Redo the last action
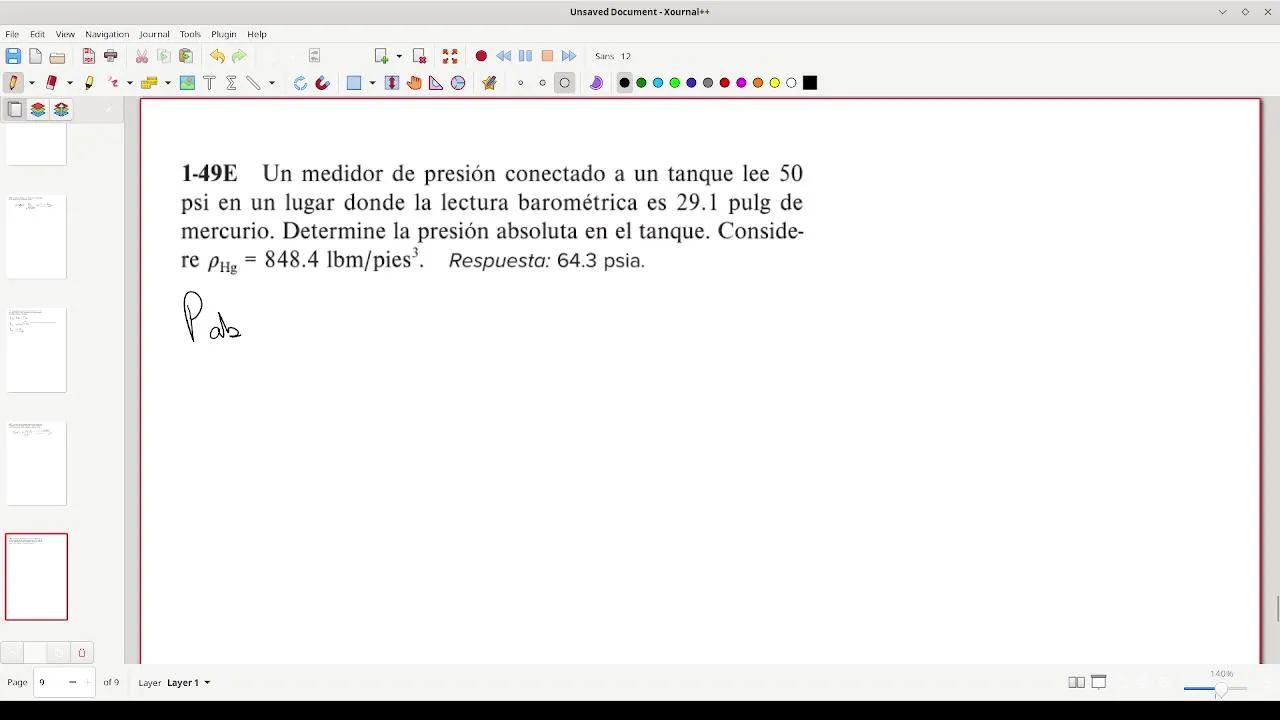The height and width of the screenshot is (720, 1280). (239, 56)
